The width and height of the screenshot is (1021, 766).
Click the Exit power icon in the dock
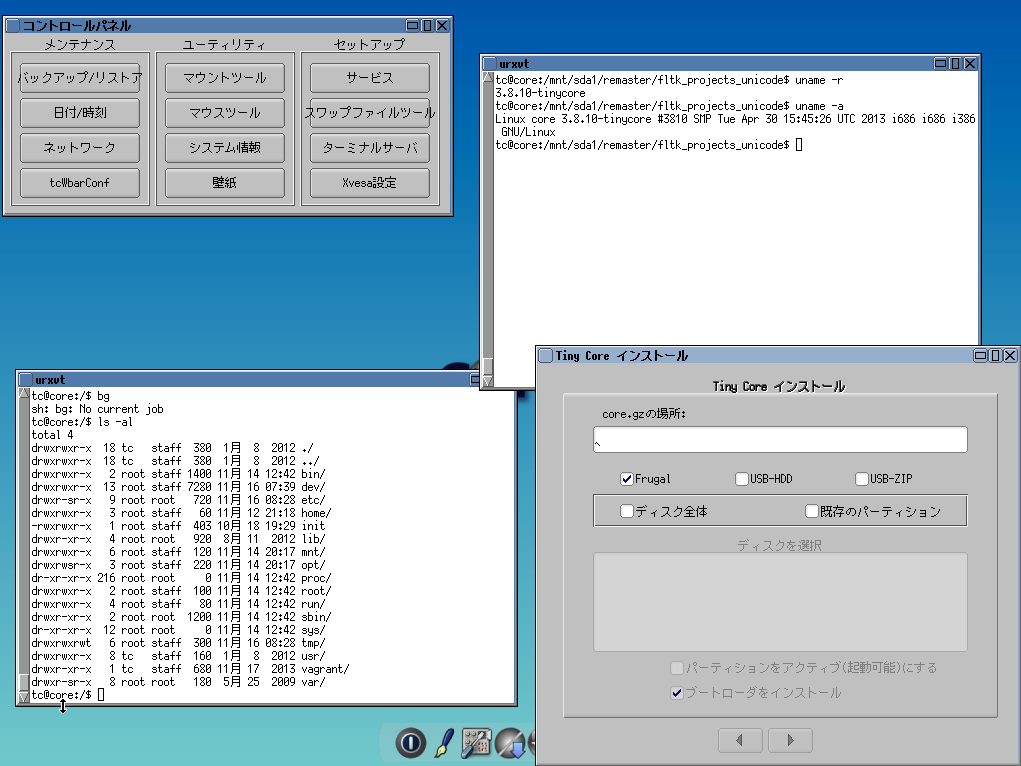click(x=411, y=743)
